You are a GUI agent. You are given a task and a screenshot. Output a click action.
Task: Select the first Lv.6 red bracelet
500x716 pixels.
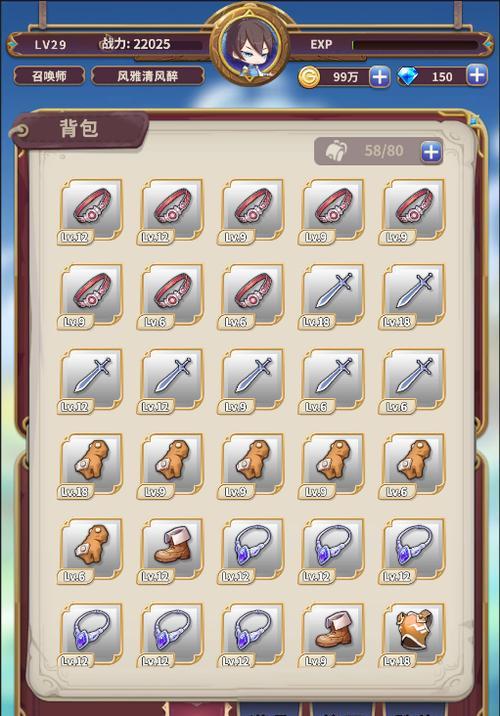click(171, 296)
